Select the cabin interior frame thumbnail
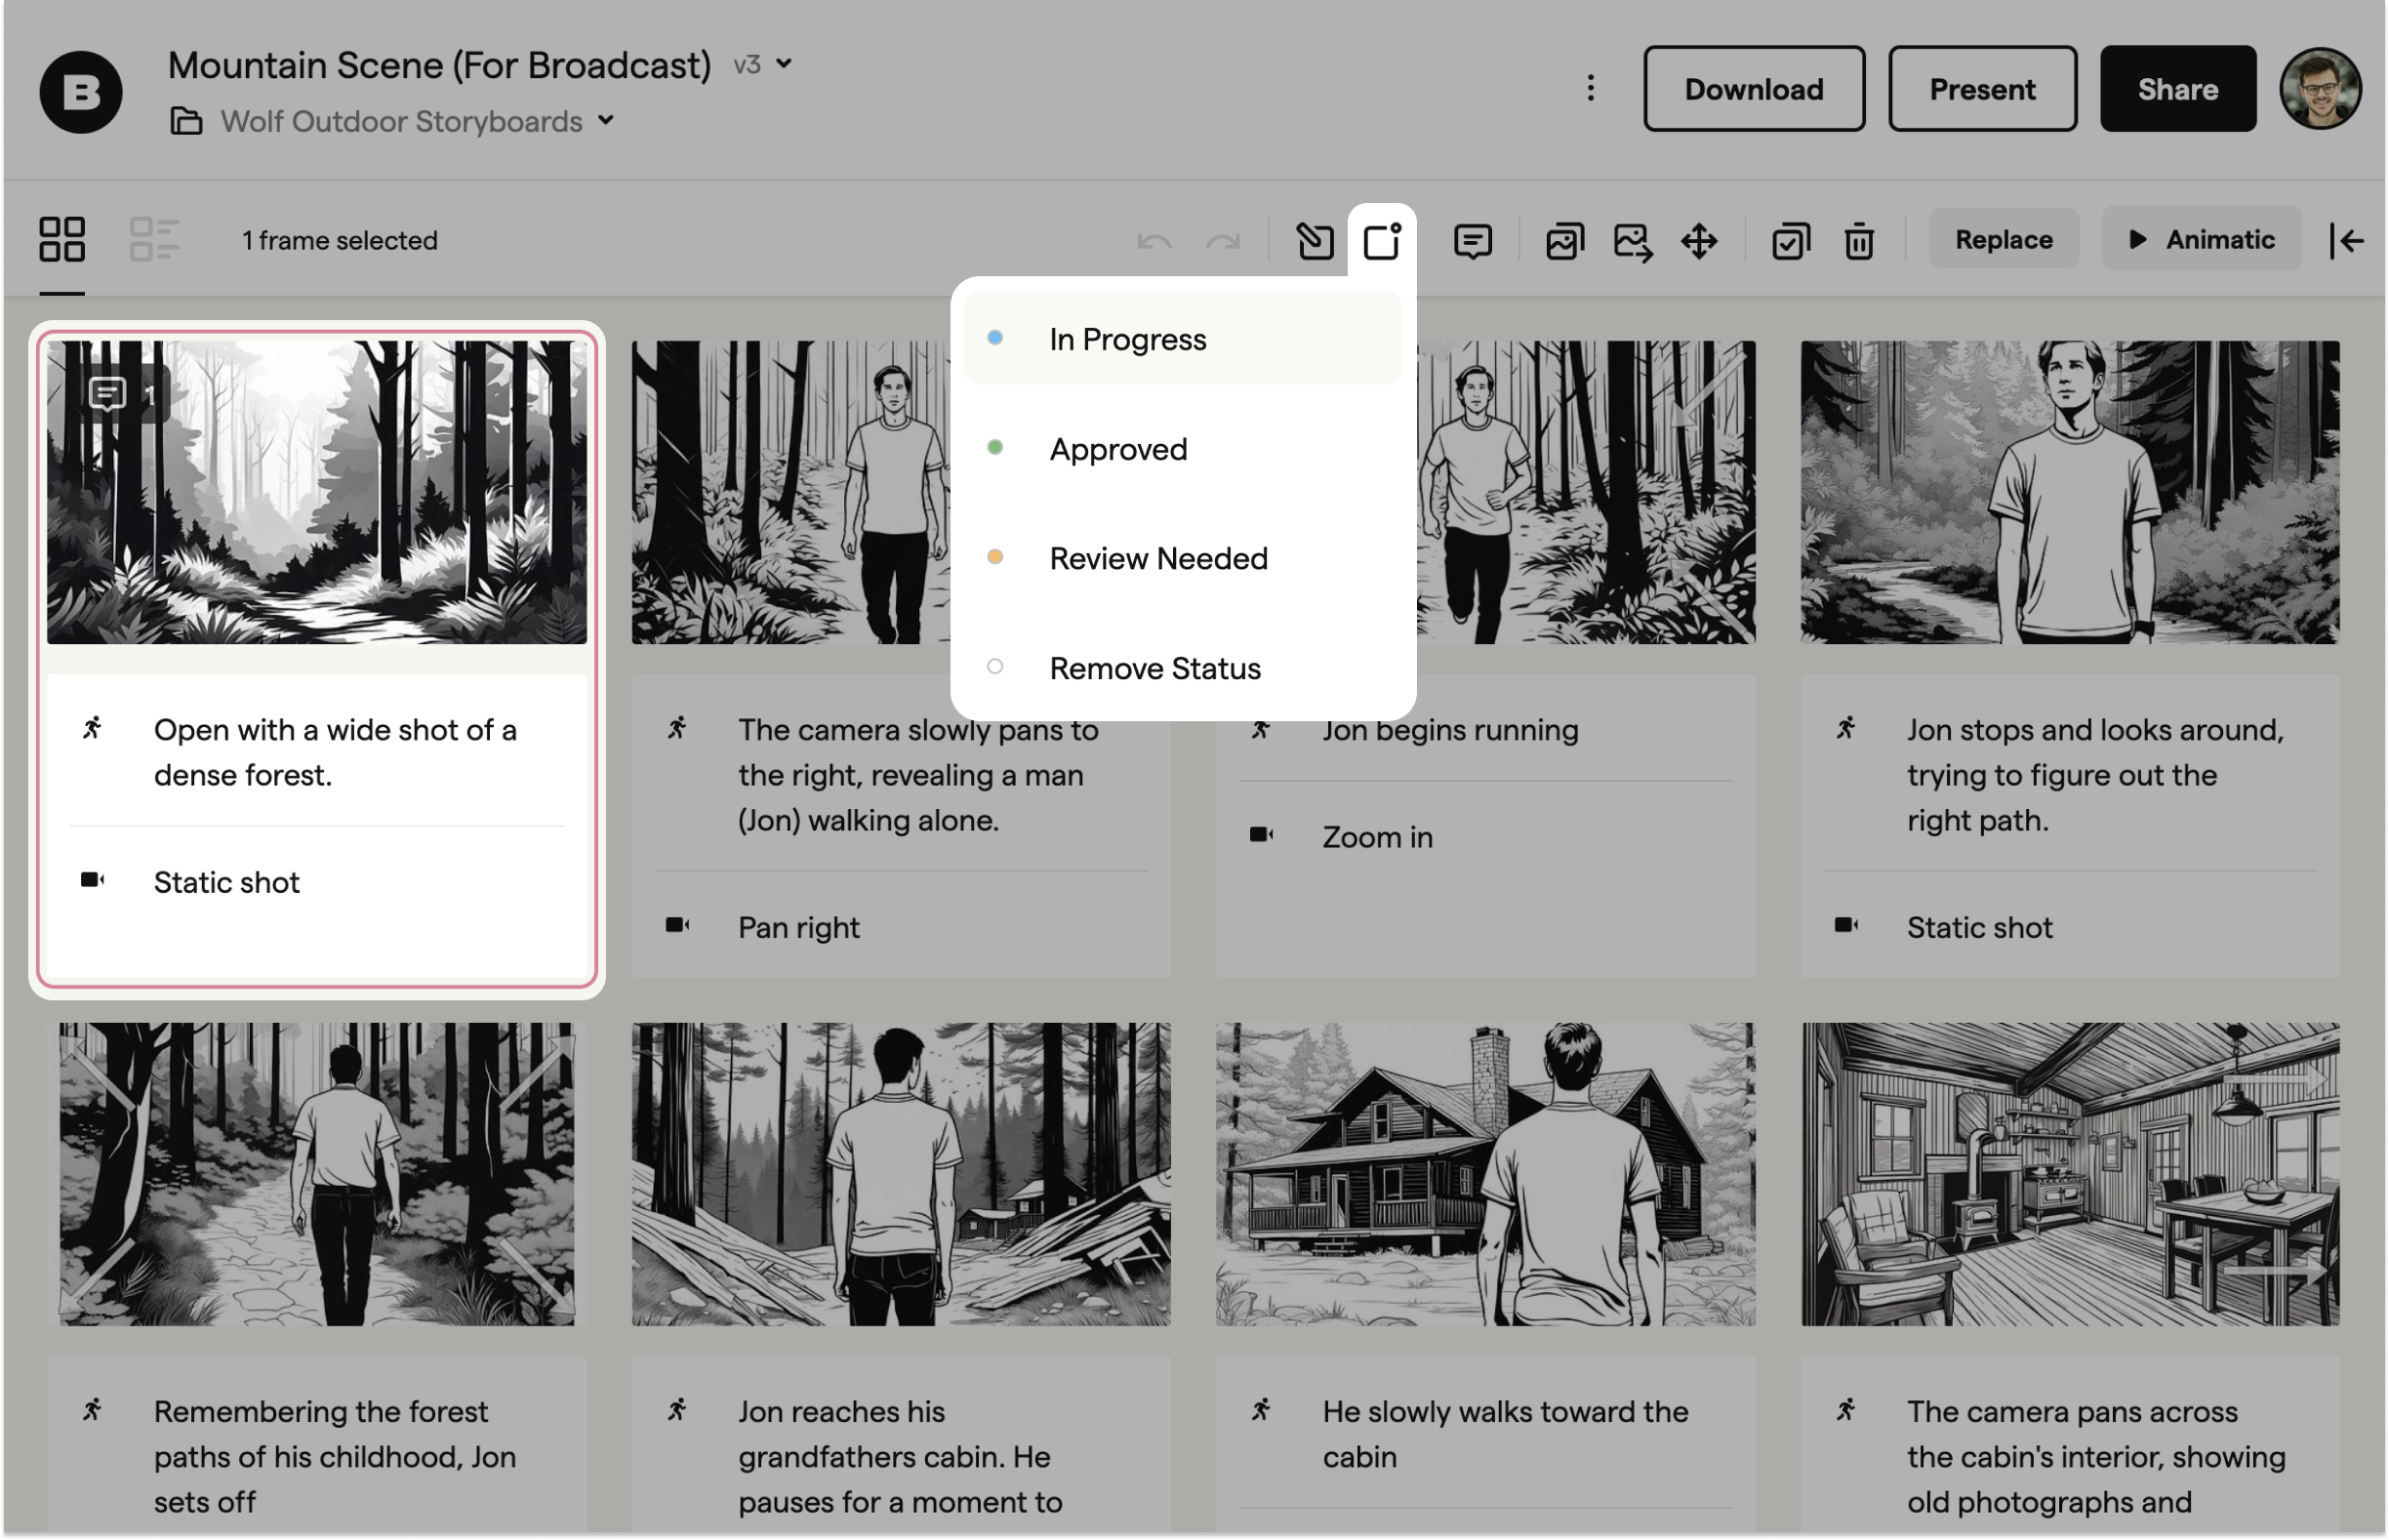Image resolution: width=2389 pixels, height=1540 pixels. coord(2069,1174)
